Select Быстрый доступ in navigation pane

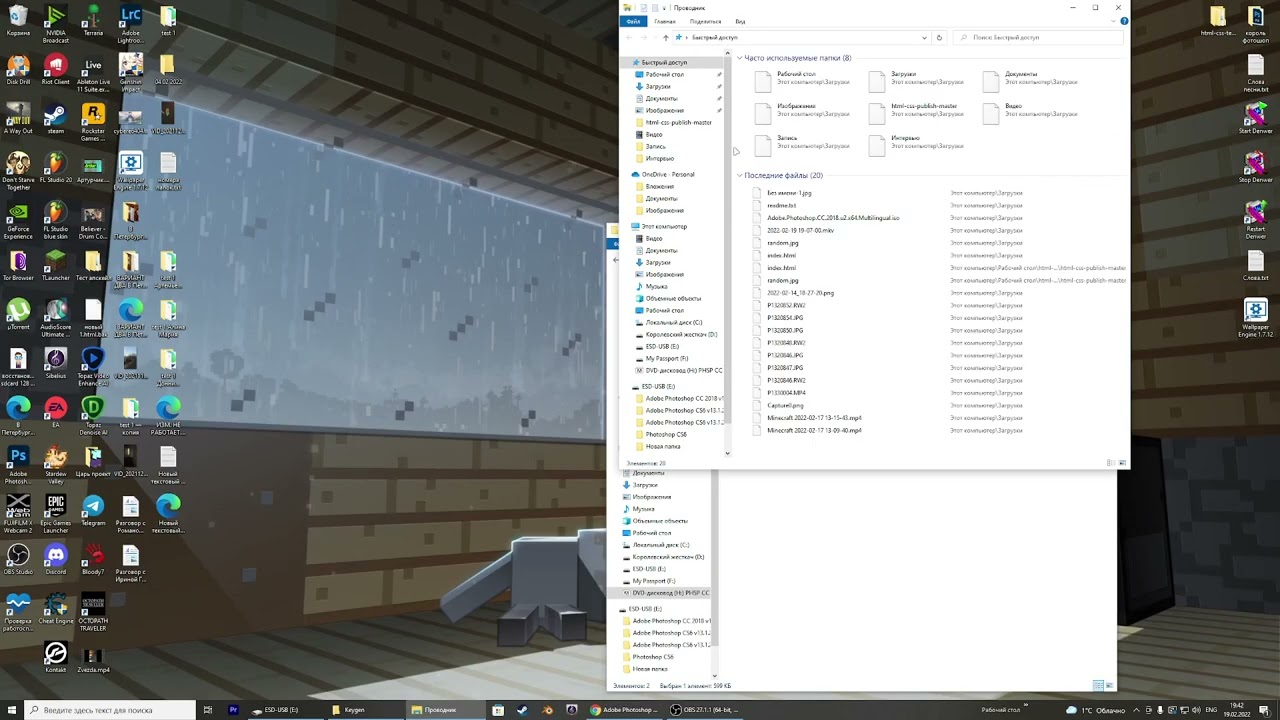[664, 62]
